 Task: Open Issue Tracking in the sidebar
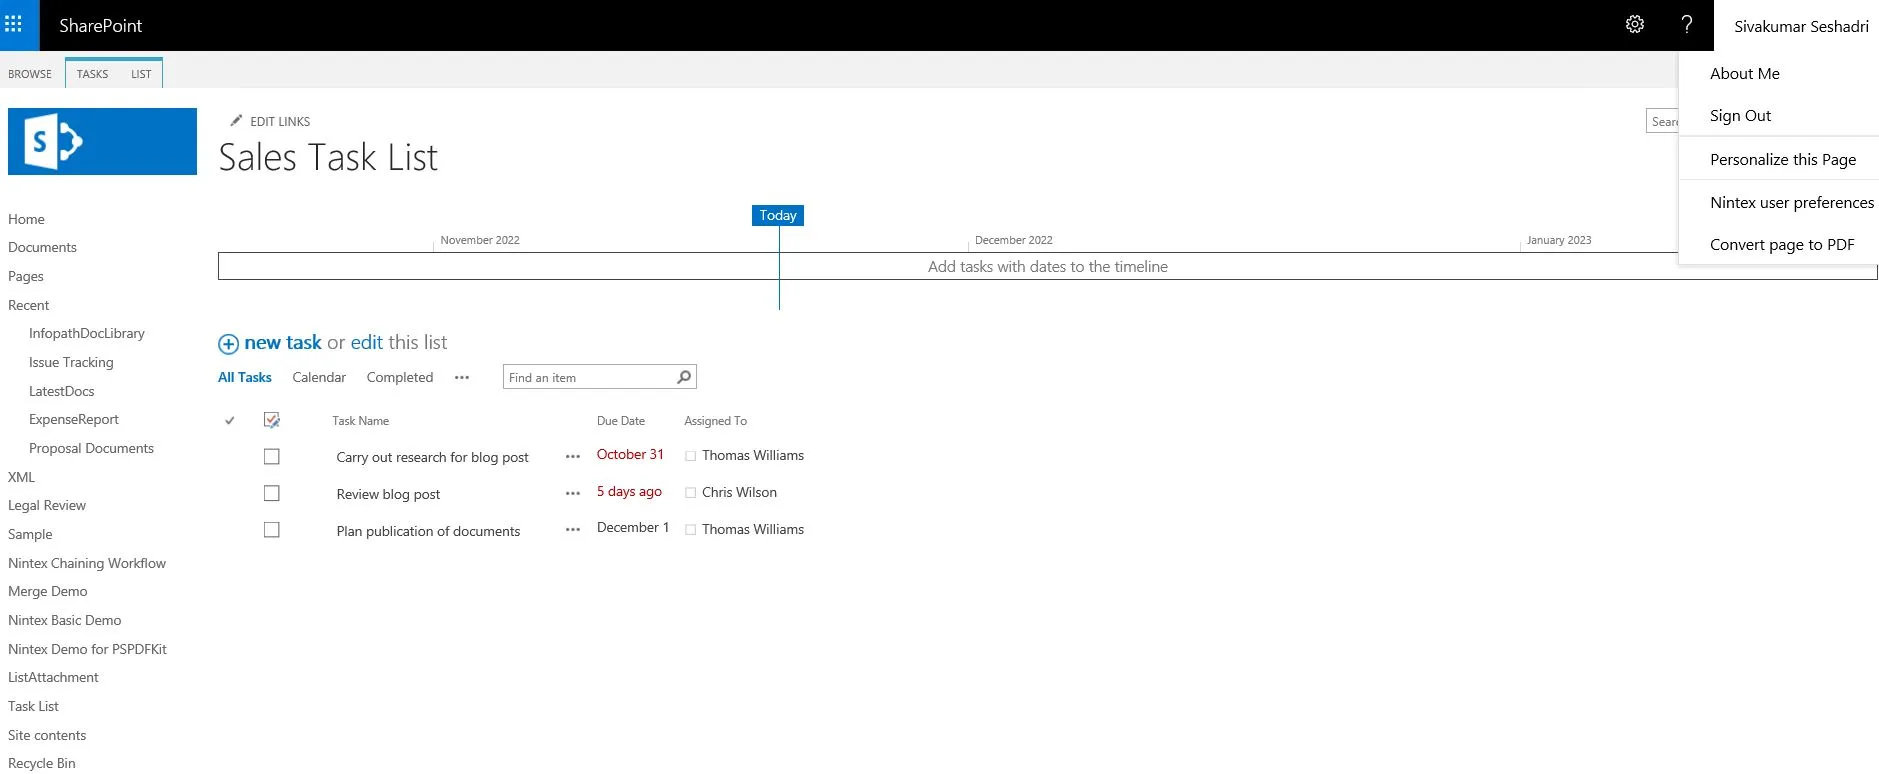tap(71, 363)
